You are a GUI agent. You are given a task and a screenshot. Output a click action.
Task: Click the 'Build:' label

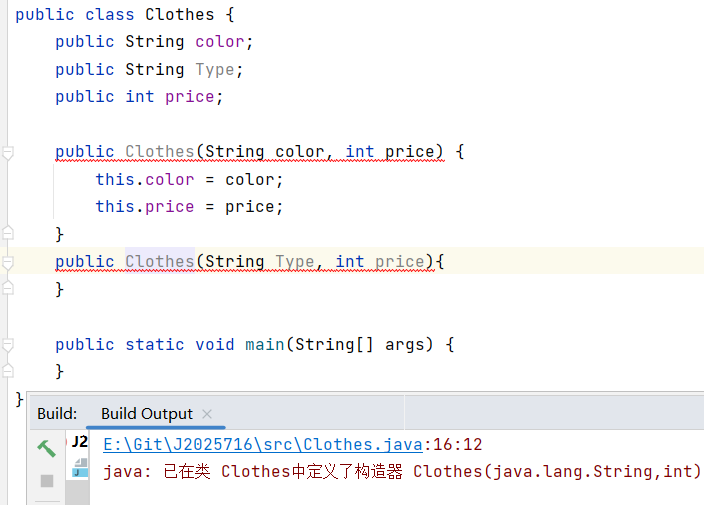57,413
